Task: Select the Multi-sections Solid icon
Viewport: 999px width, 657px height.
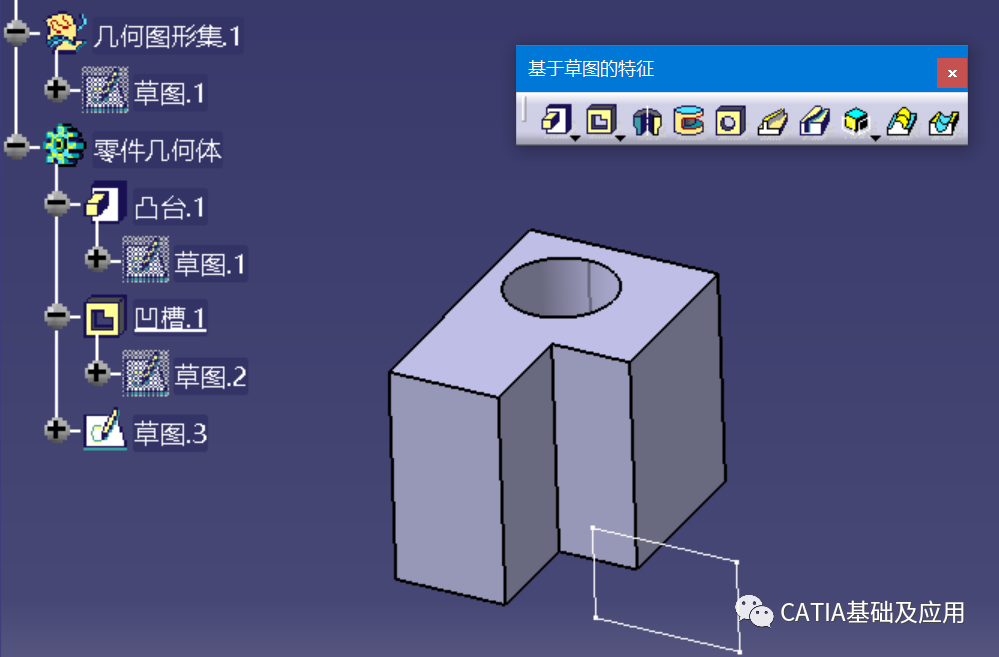Action: [x=902, y=120]
